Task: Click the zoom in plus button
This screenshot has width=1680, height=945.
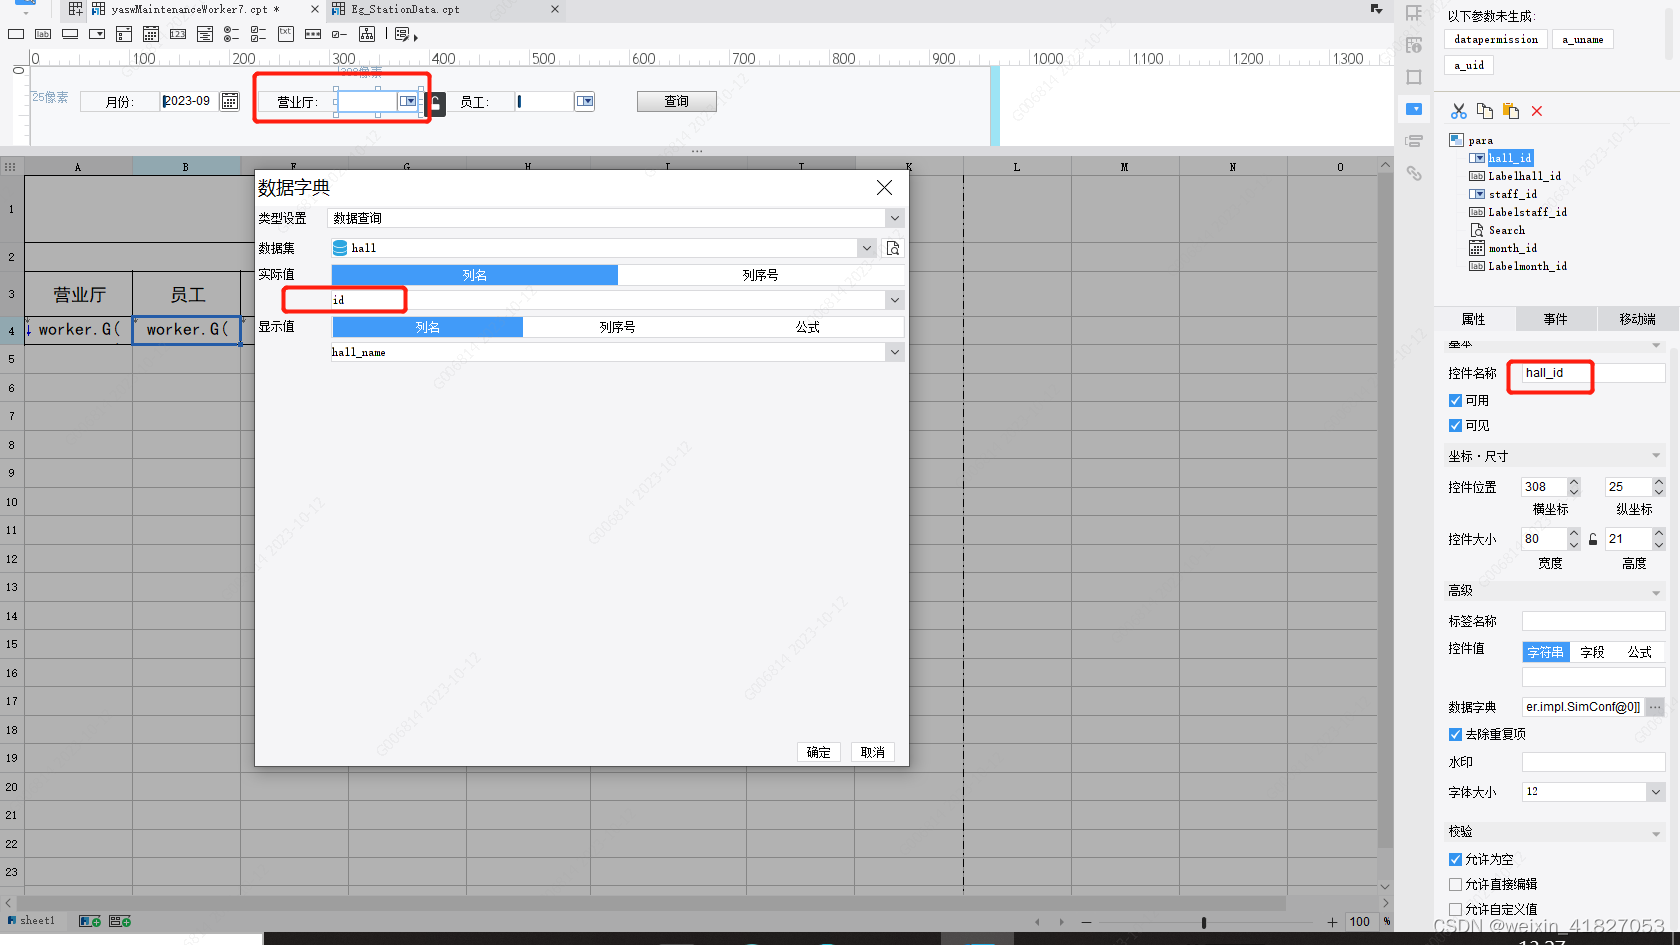Action: pyautogui.click(x=1332, y=922)
